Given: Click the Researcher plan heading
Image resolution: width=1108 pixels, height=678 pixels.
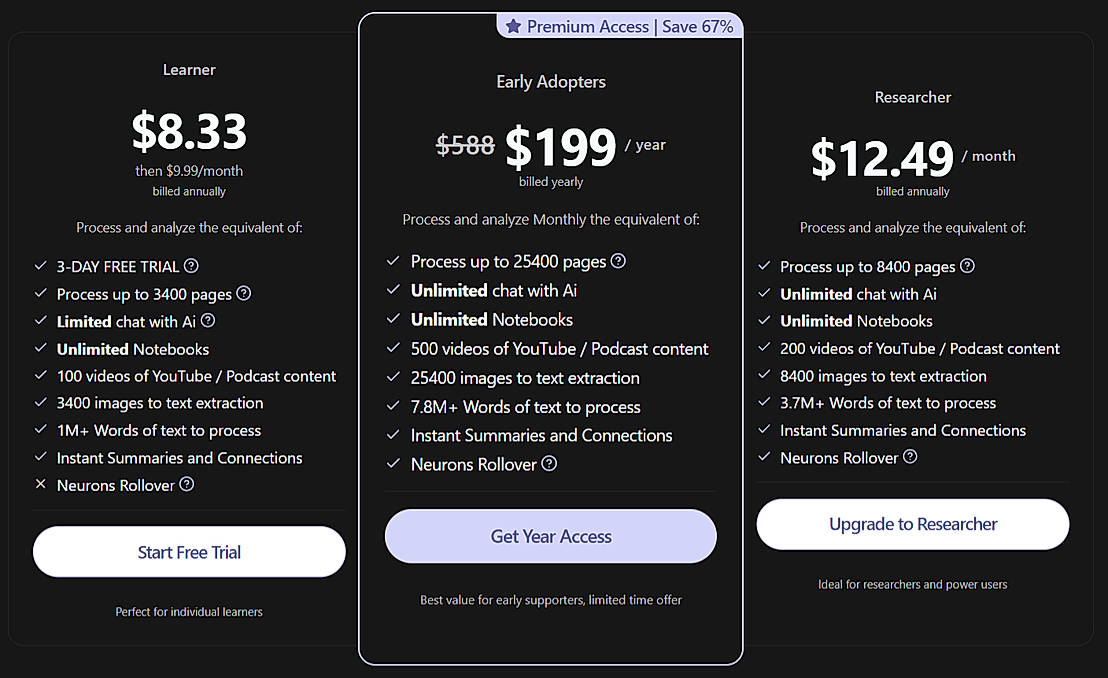Looking at the screenshot, I should 912,97.
